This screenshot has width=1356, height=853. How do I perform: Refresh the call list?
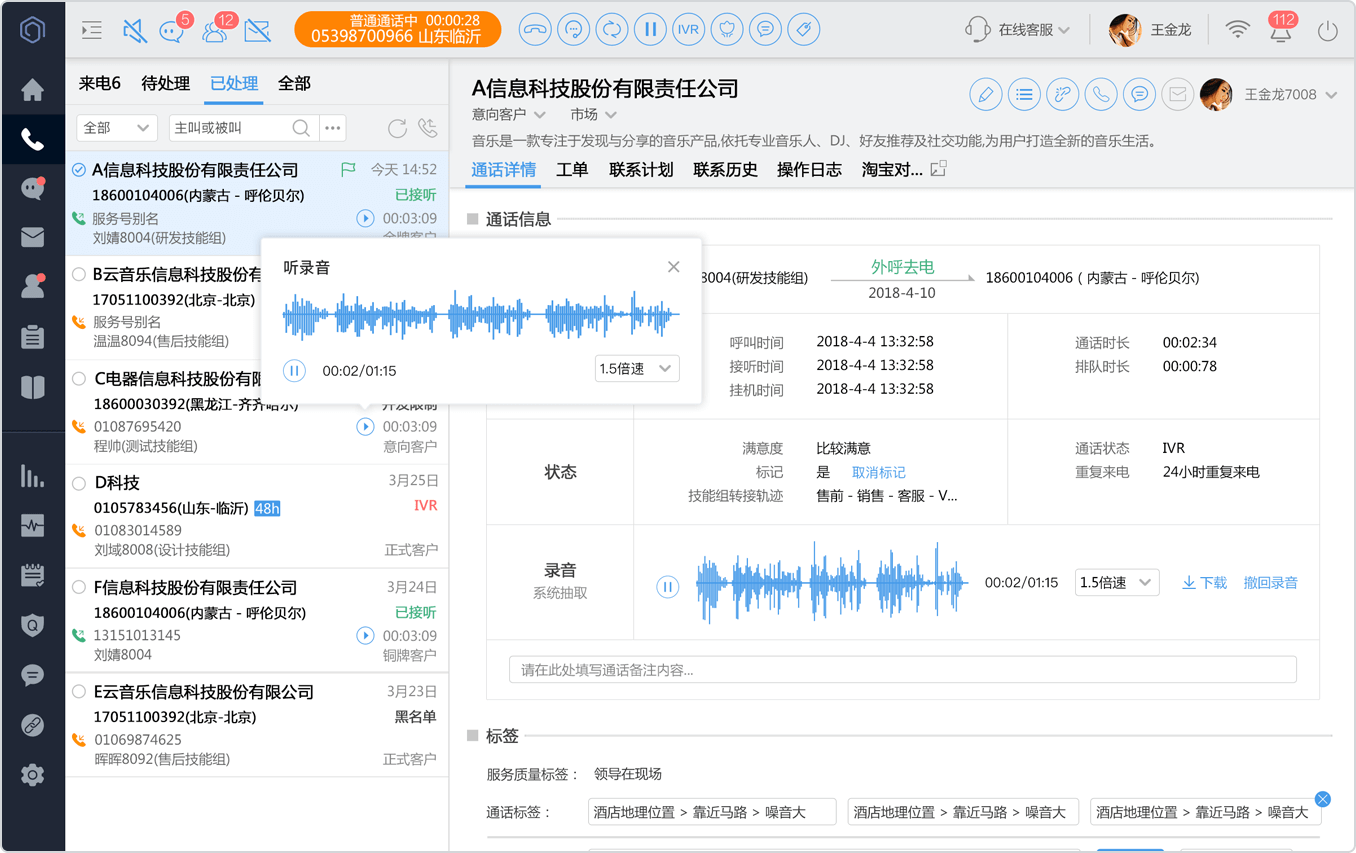(x=397, y=128)
